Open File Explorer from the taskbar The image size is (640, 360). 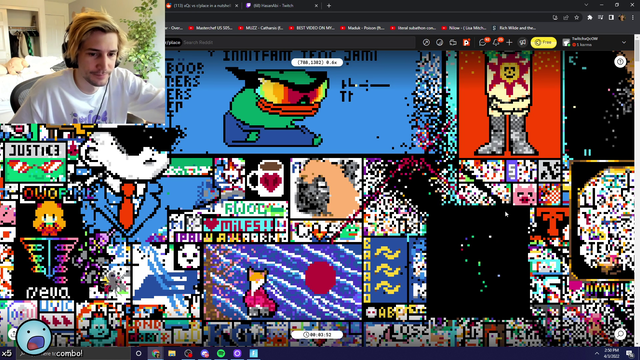172,353
